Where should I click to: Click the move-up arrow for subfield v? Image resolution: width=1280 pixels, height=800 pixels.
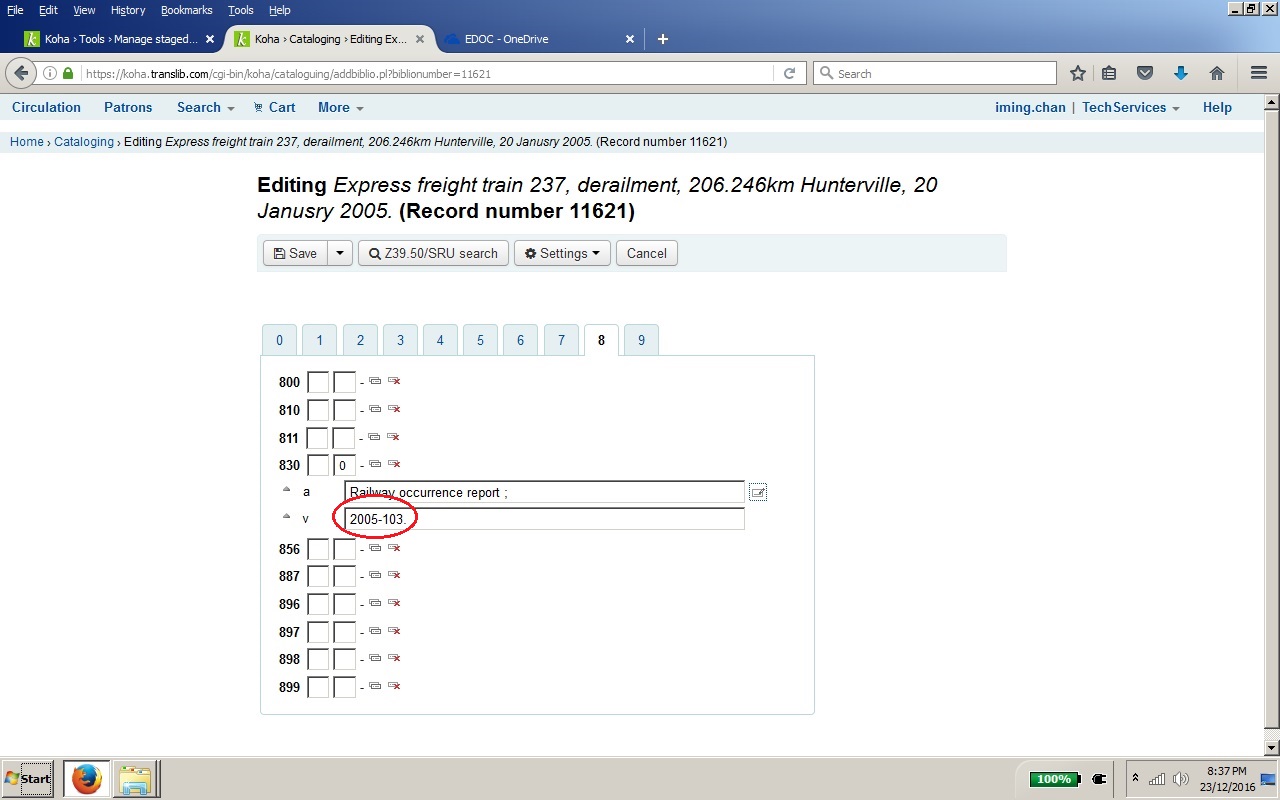(x=287, y=517)
